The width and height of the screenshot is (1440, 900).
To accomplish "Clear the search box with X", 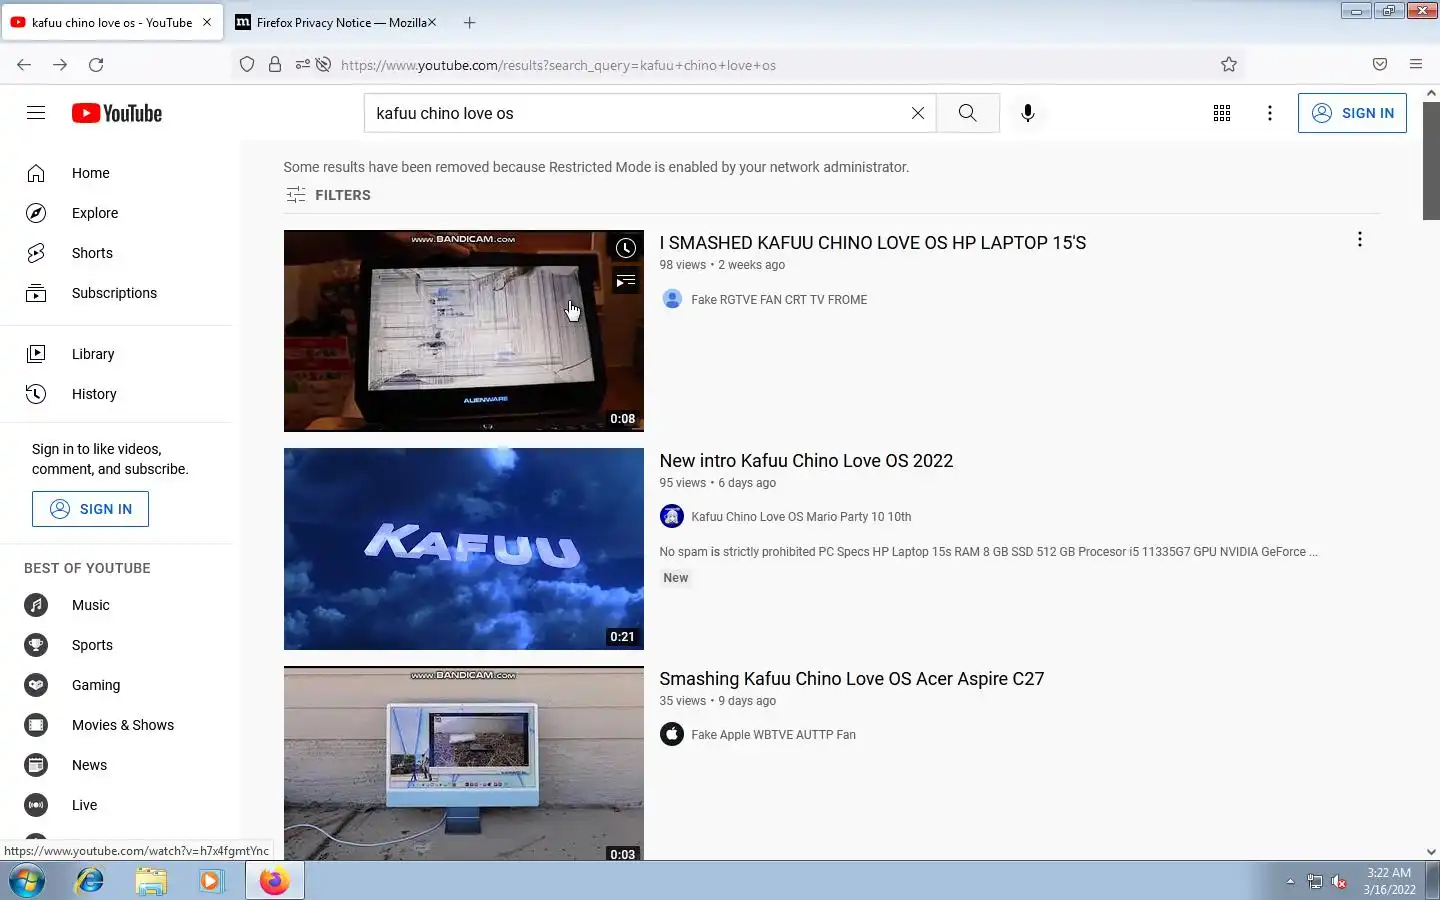I will tap(918, 113).
